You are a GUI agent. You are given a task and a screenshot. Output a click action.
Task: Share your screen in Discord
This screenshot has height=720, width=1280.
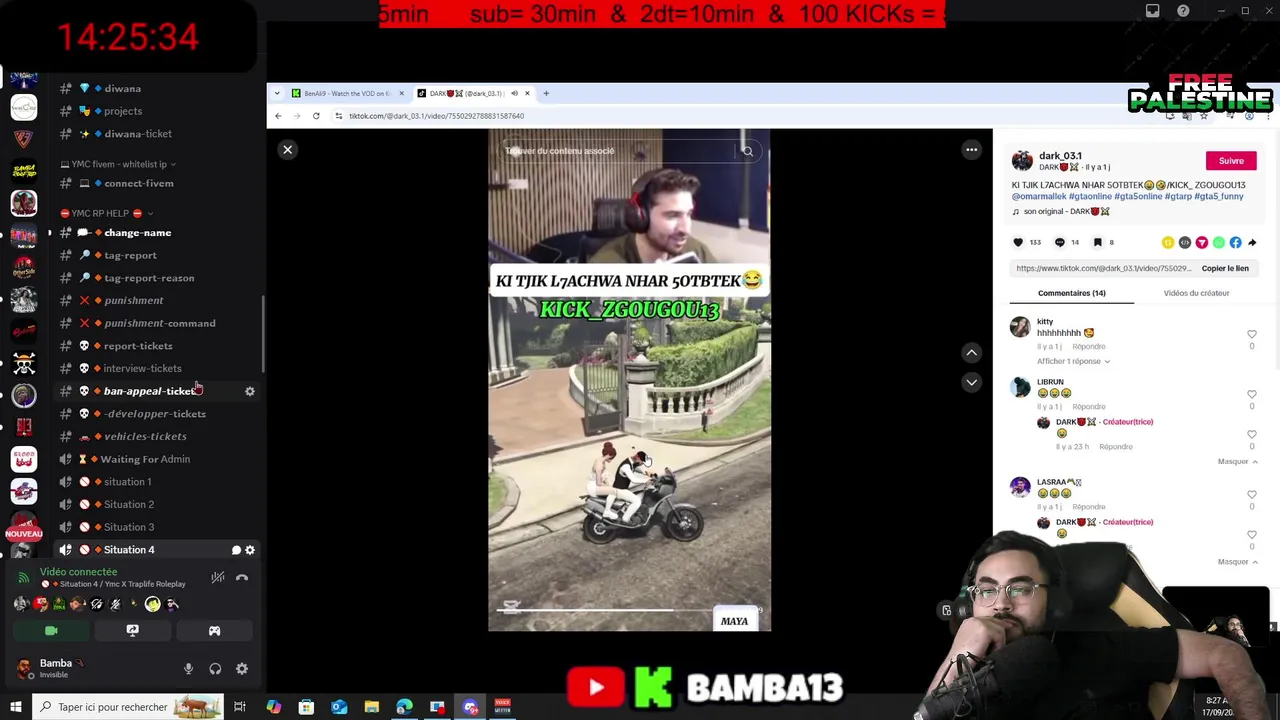[132, 631]
